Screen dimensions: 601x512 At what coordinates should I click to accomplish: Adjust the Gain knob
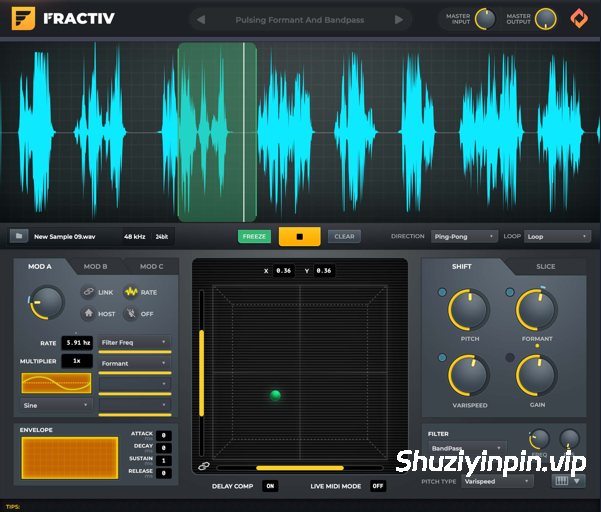tap(537, 375)
